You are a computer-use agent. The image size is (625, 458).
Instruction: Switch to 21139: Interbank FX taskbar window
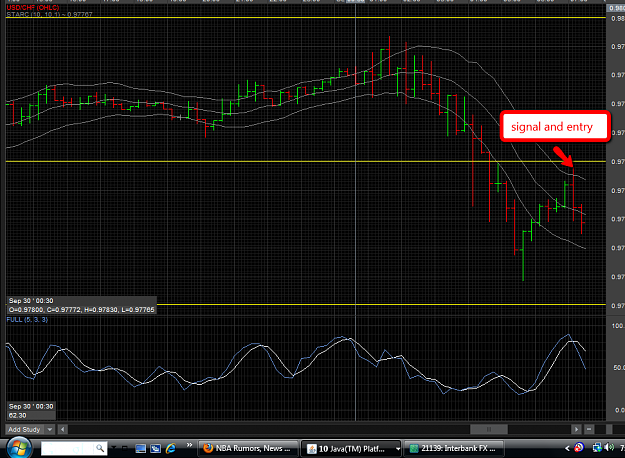[x=454, y=448]
